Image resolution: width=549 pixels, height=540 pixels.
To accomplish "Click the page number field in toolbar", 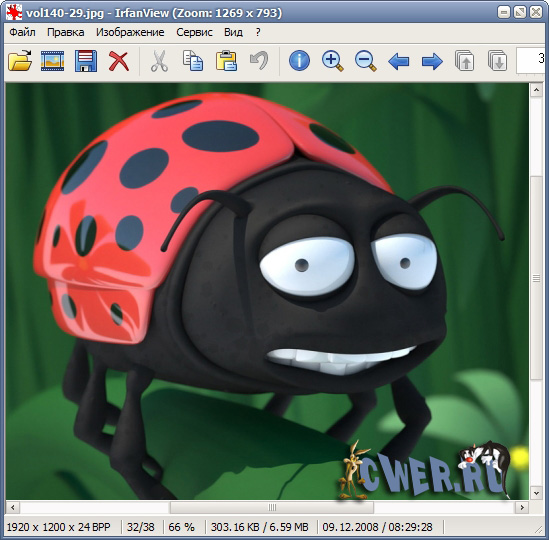I will point(531,60).
